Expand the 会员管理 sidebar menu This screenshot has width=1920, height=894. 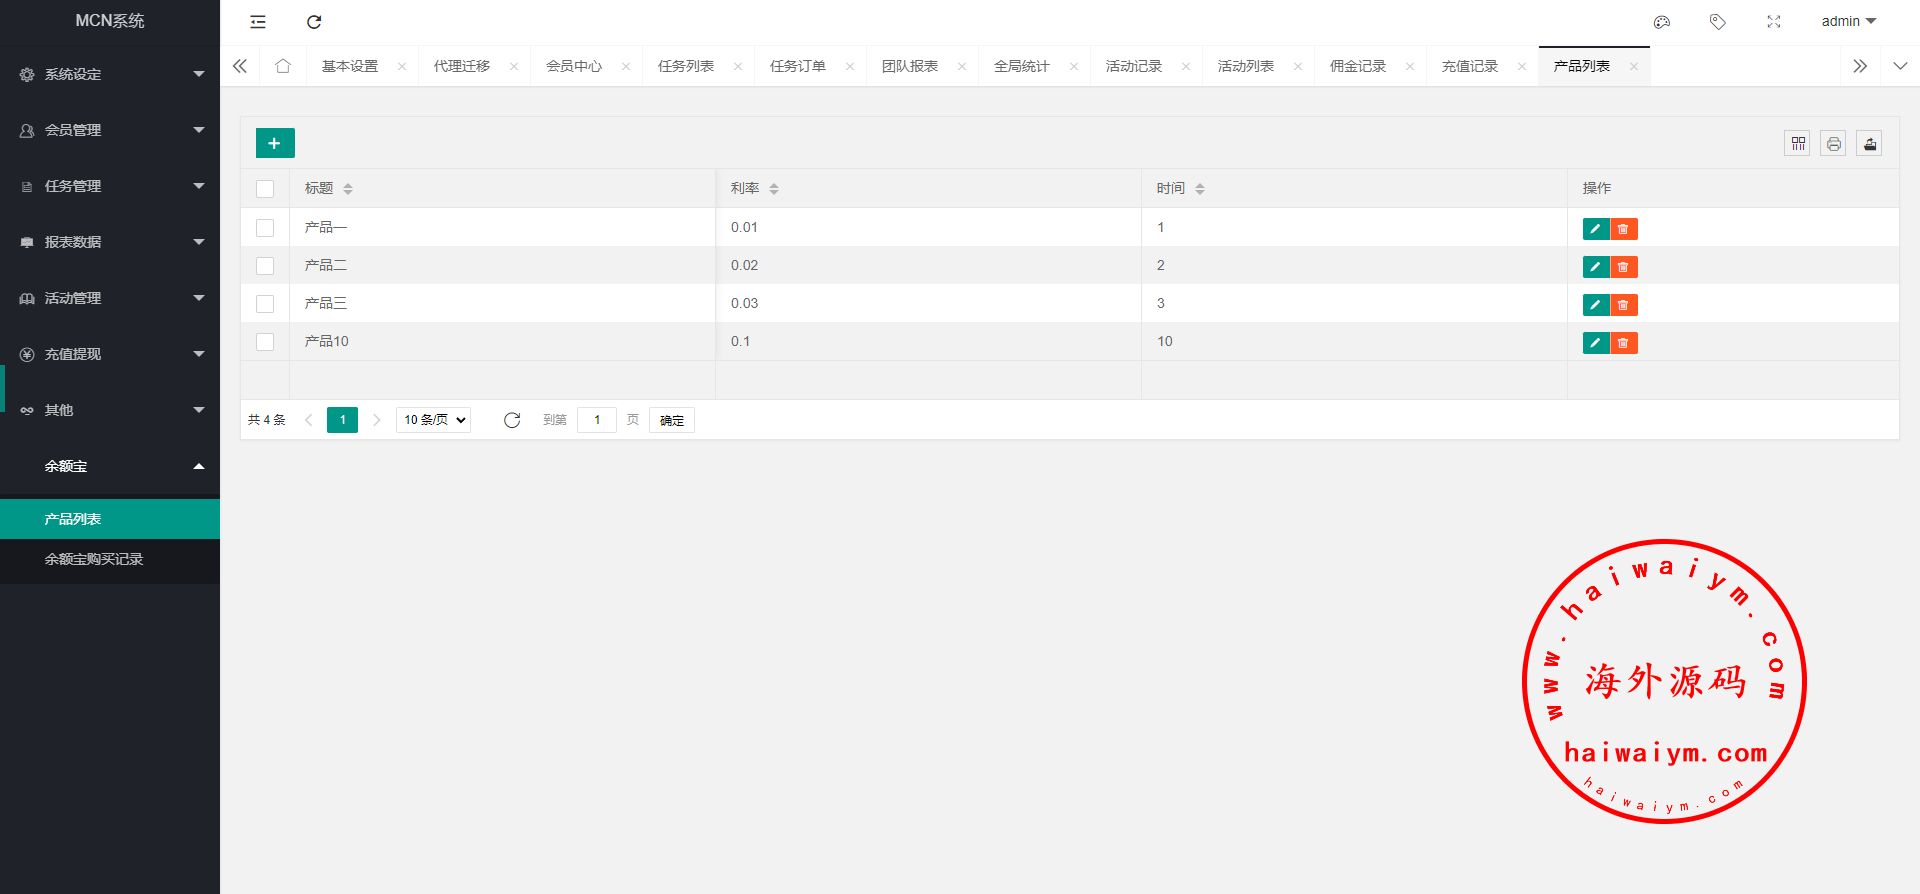coord(110,130)
